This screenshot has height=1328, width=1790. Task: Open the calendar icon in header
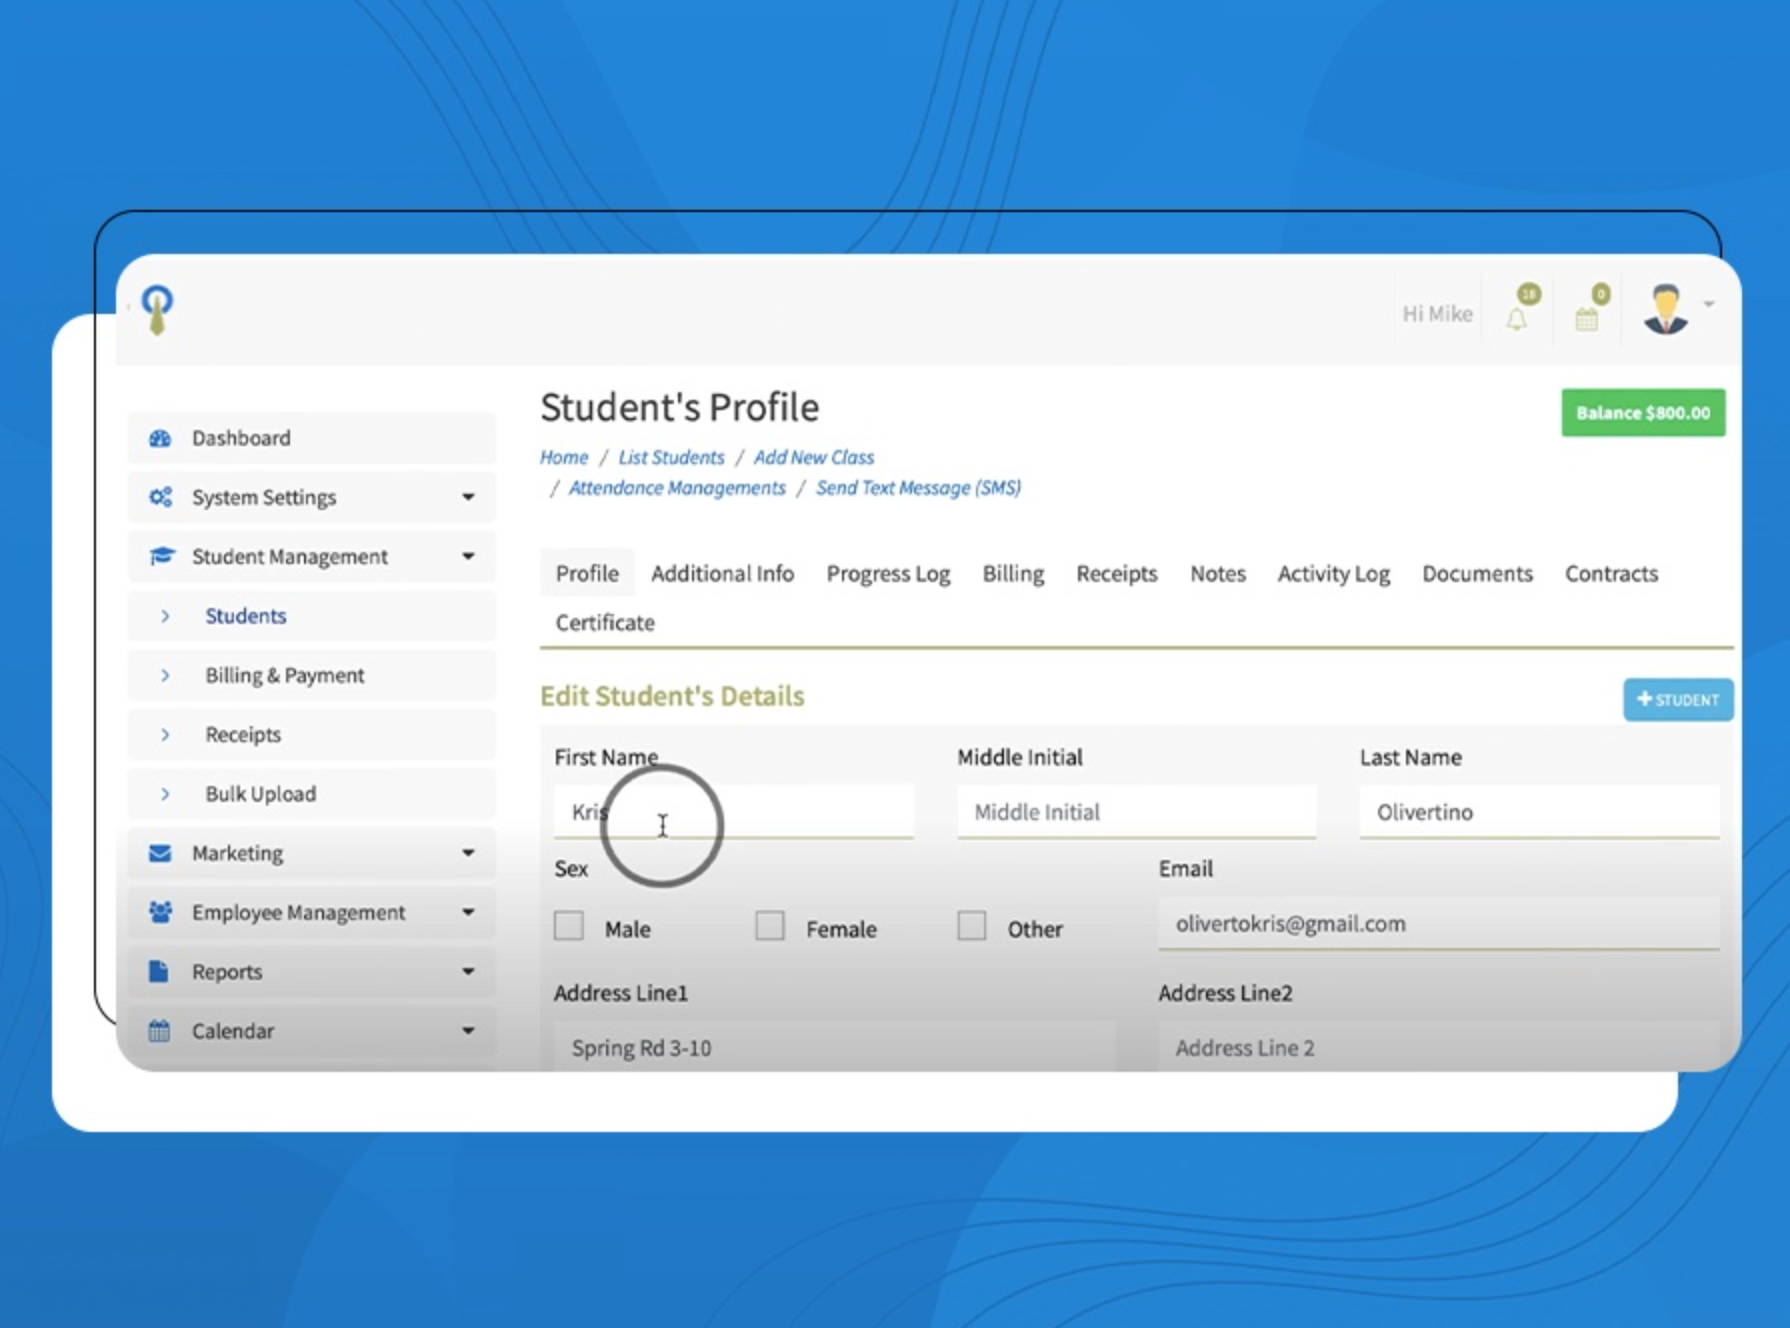1587,319
